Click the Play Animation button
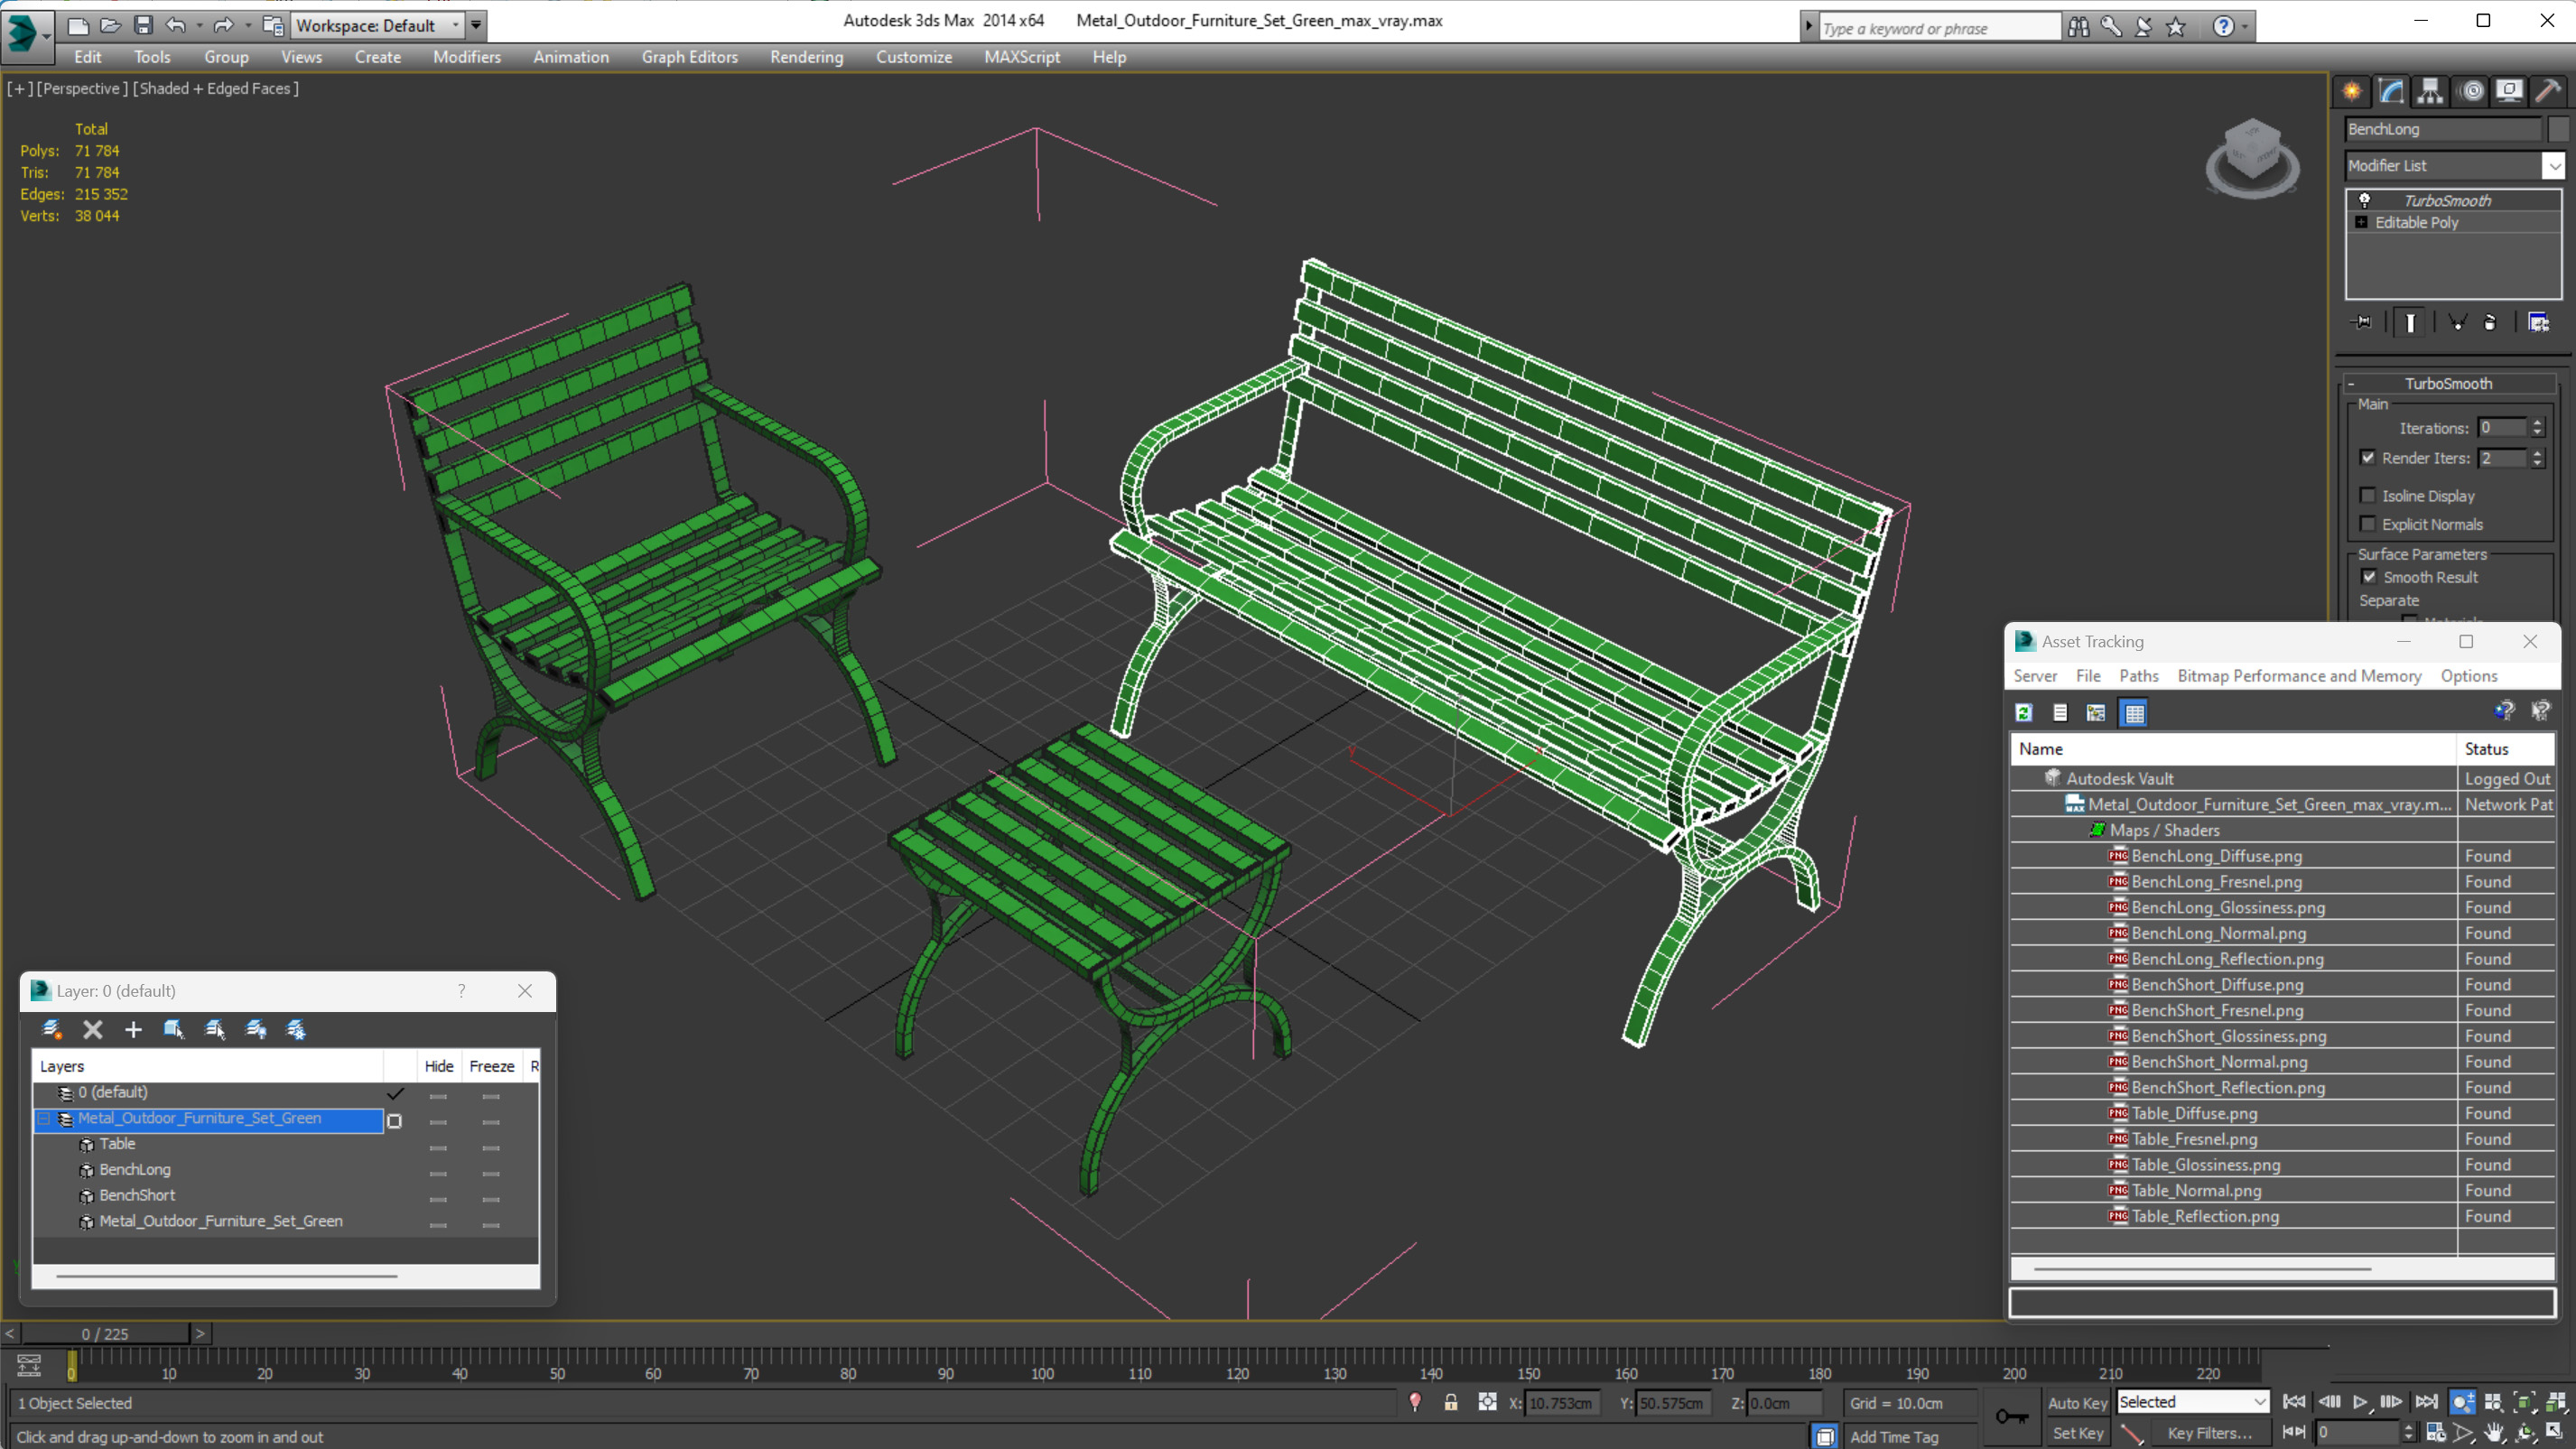Screen dimensions: 2576x1449 [2360, 1402]
